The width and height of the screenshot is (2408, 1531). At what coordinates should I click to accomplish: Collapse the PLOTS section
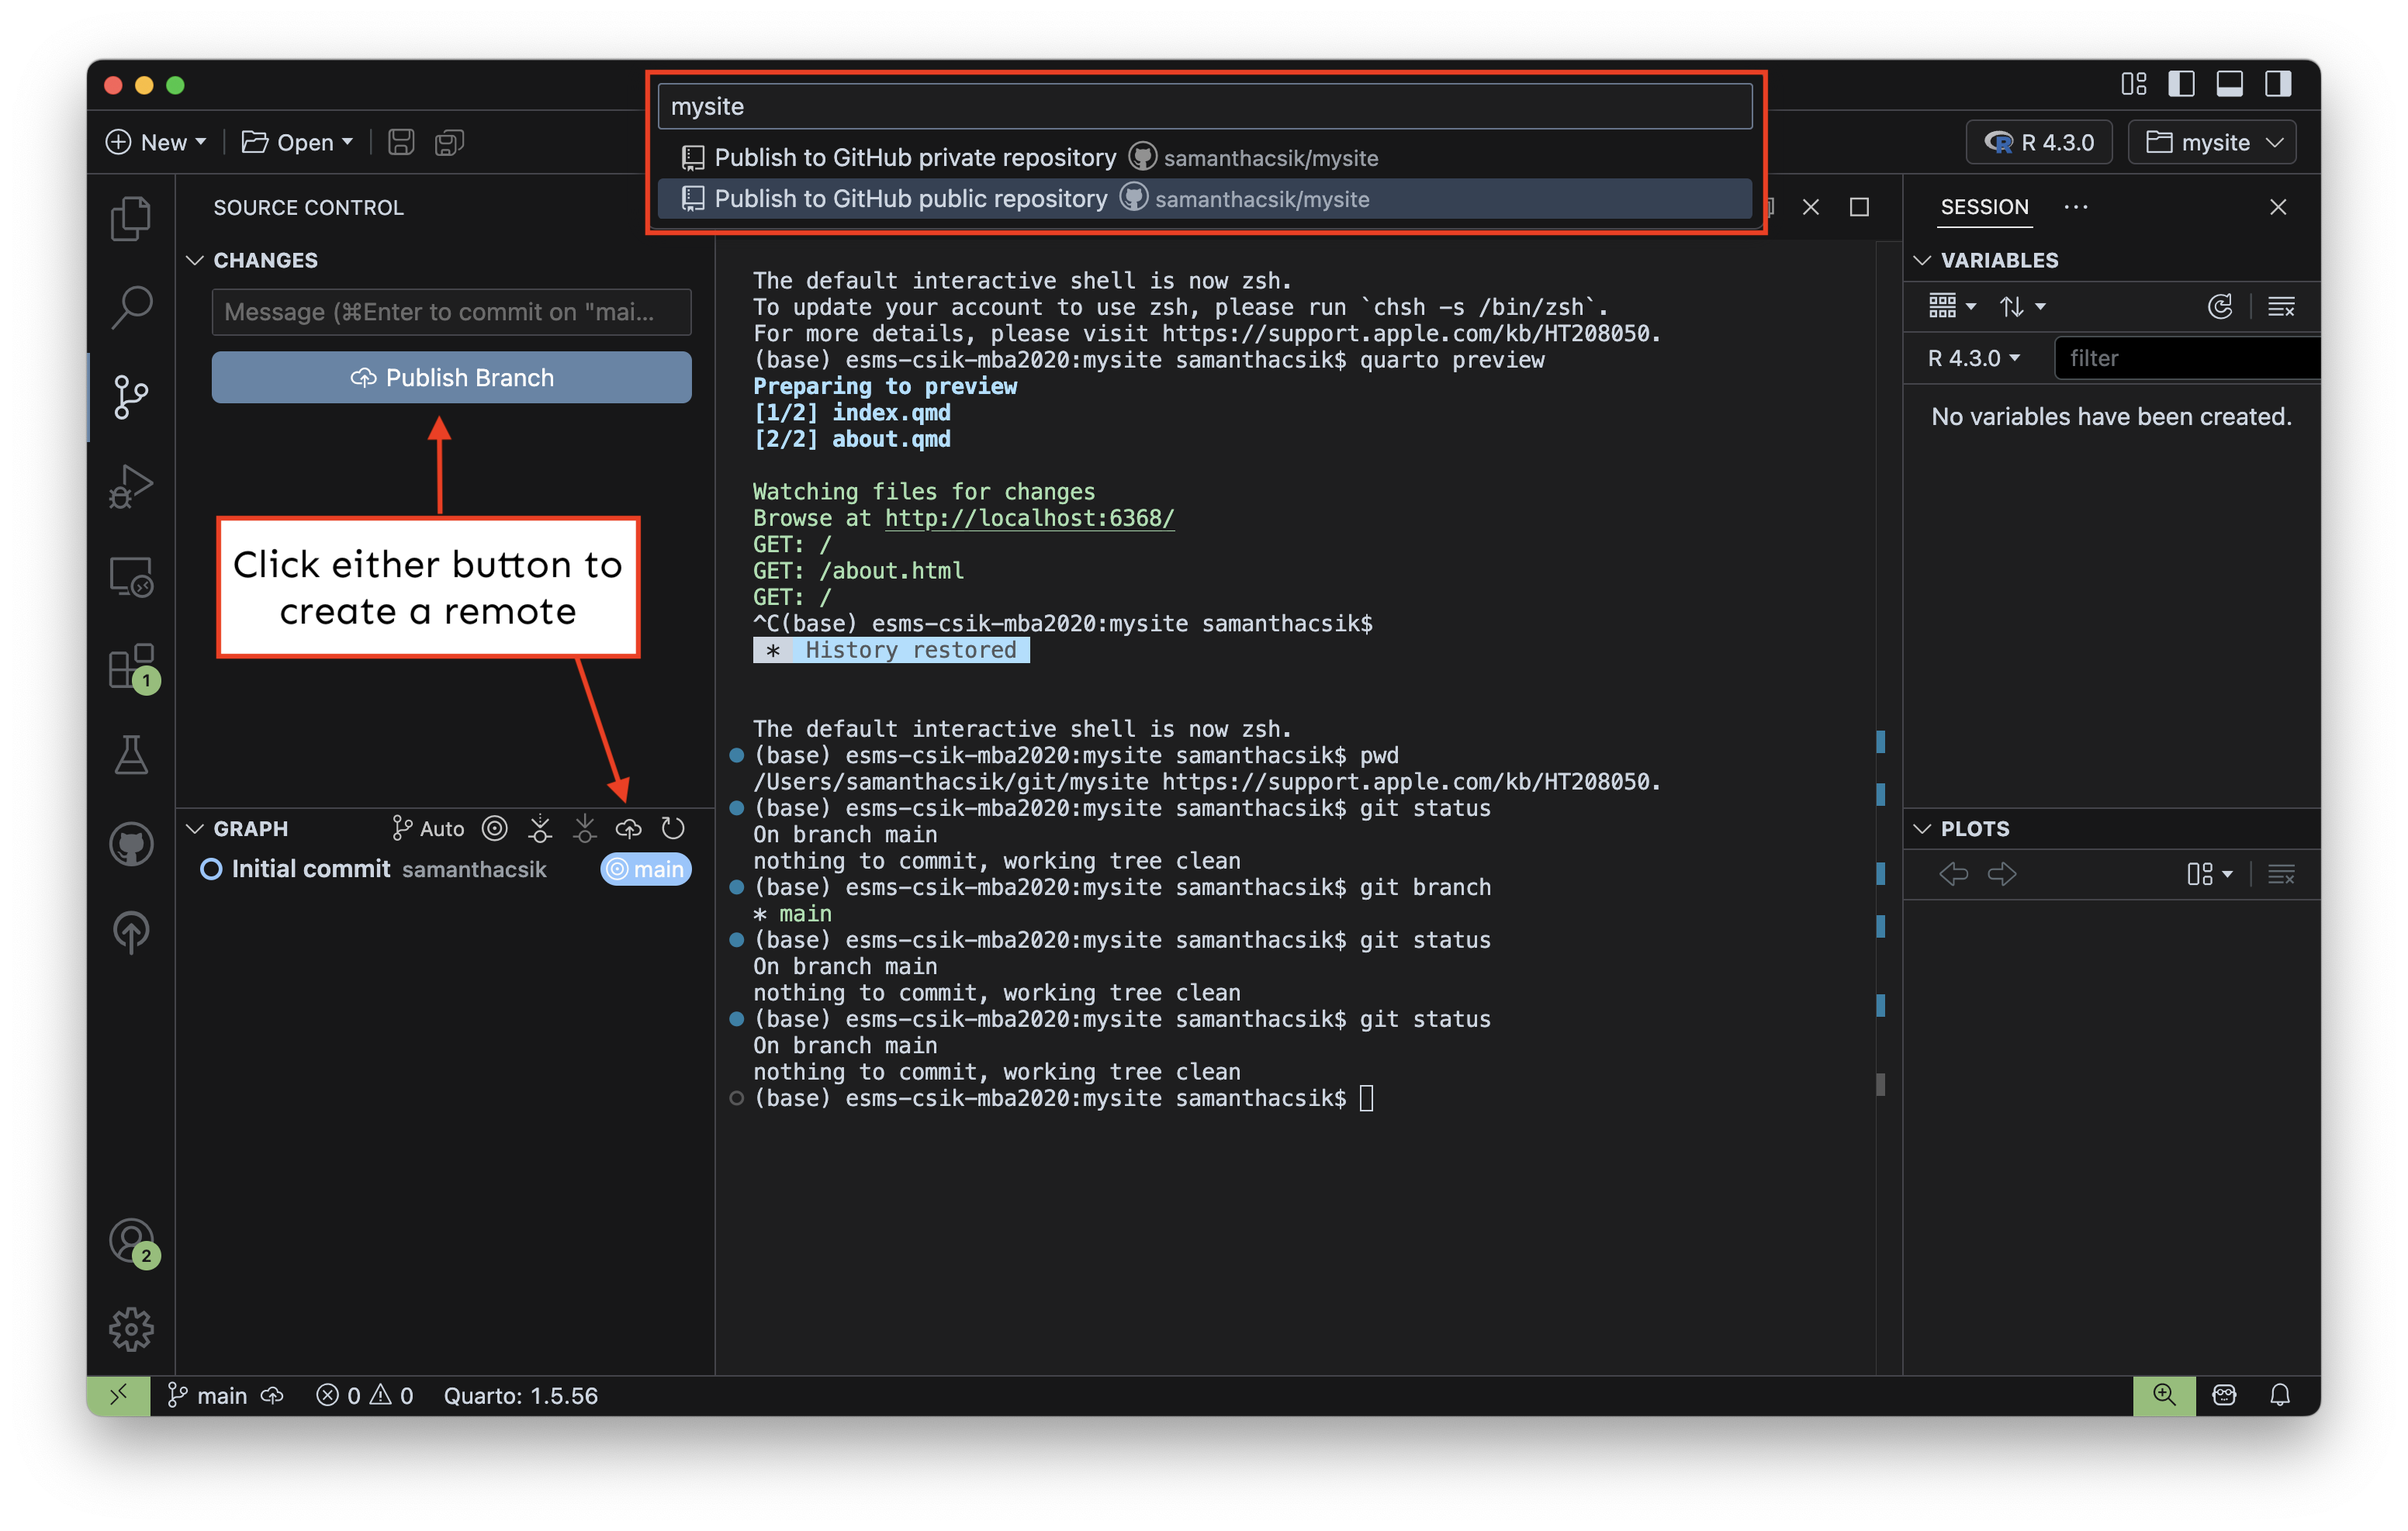(1922, 828)
